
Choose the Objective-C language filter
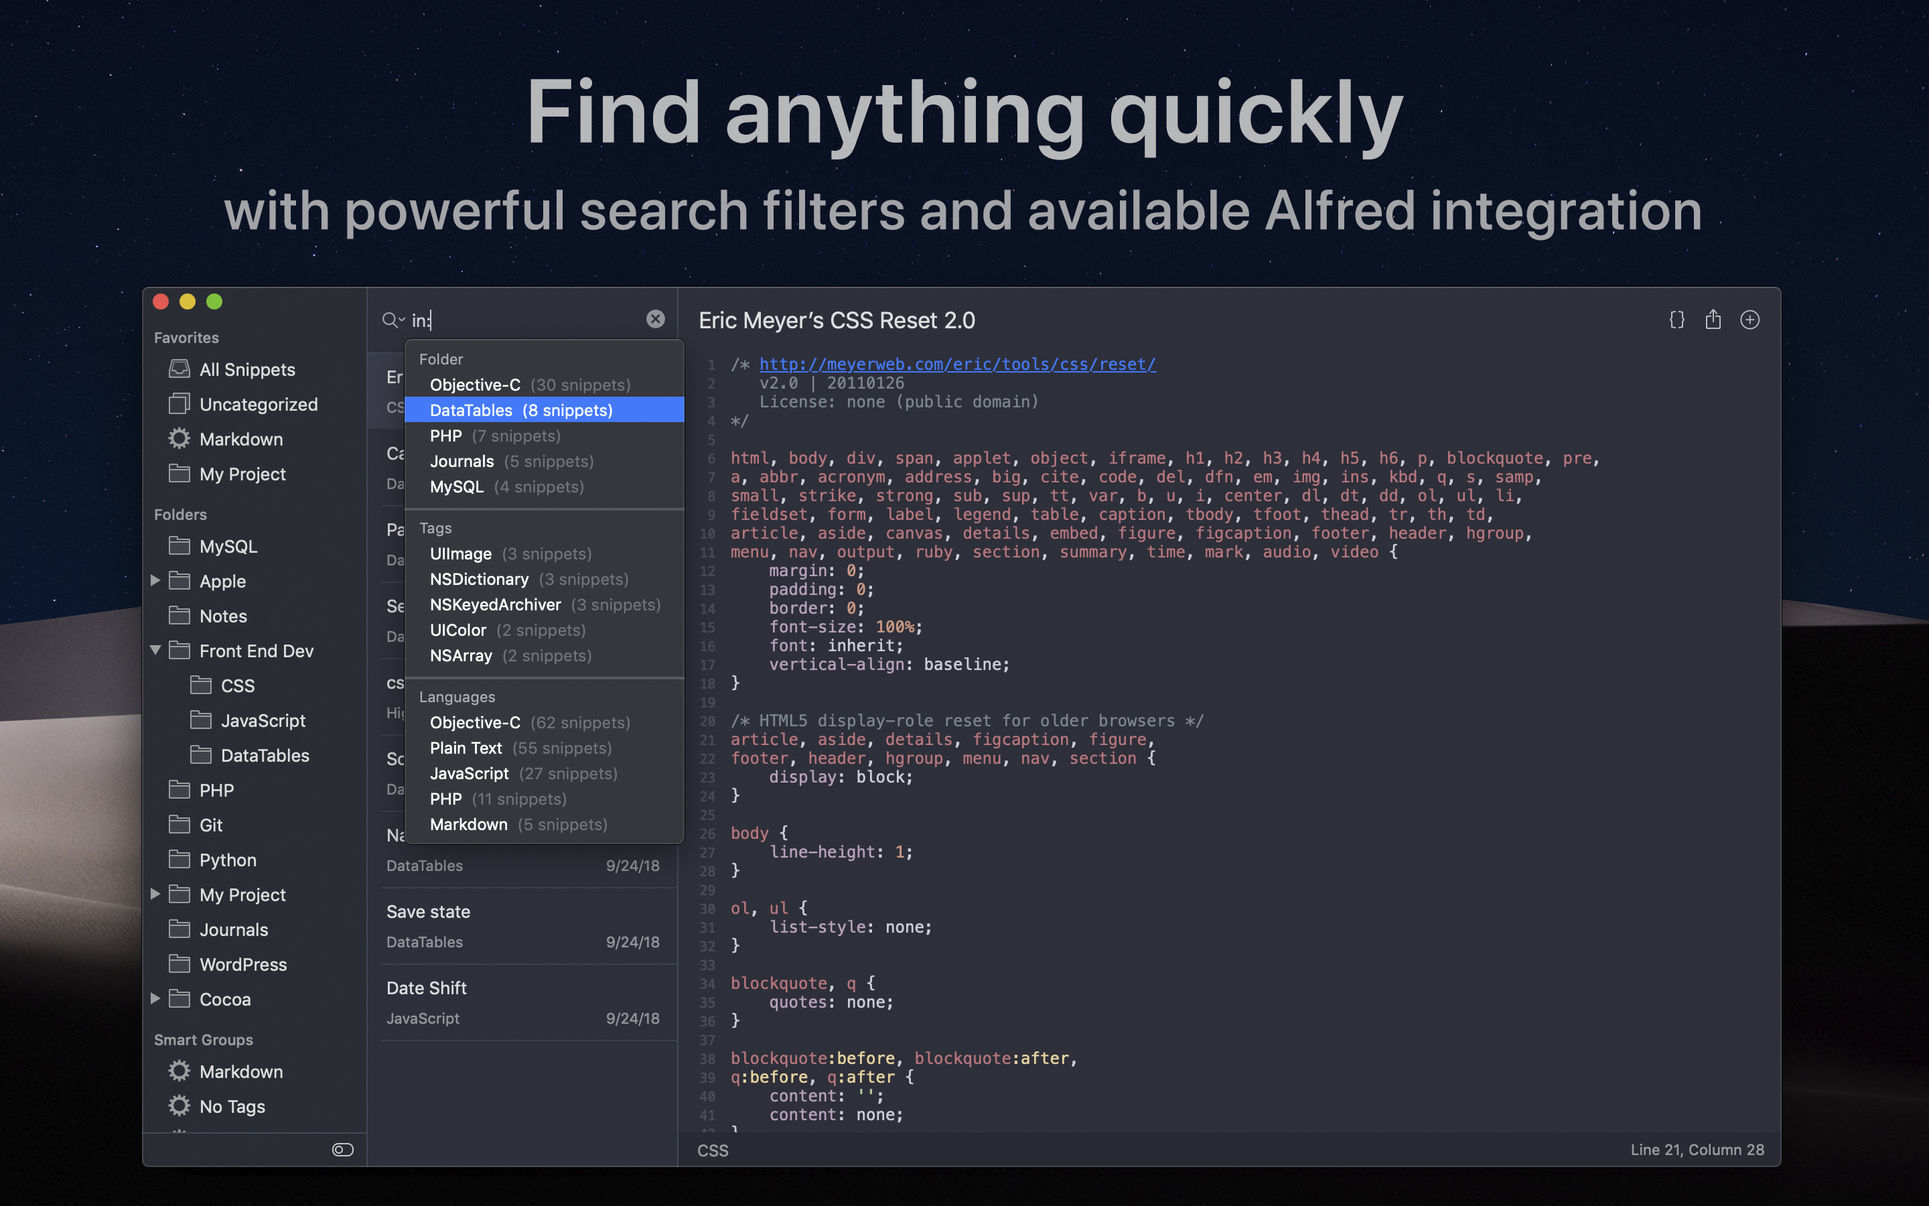tap(475, 722)
